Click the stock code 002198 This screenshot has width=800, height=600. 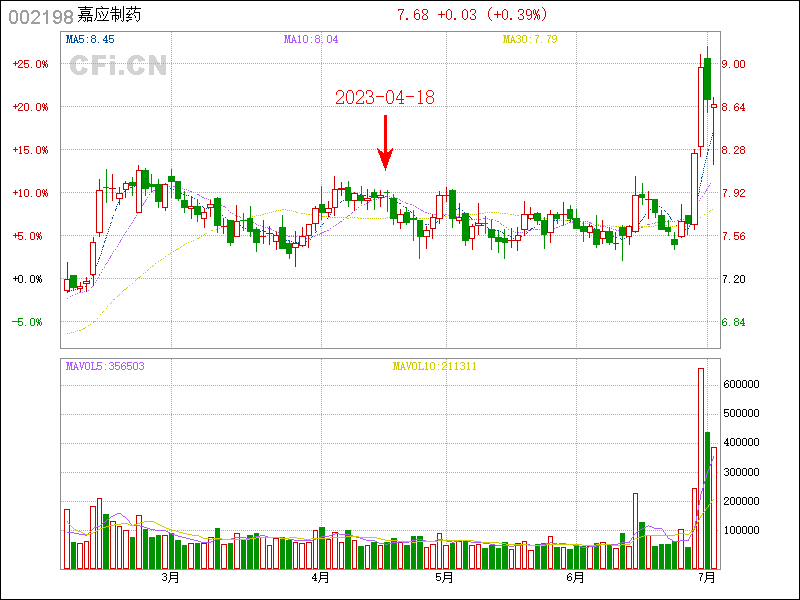click(41, 17)
